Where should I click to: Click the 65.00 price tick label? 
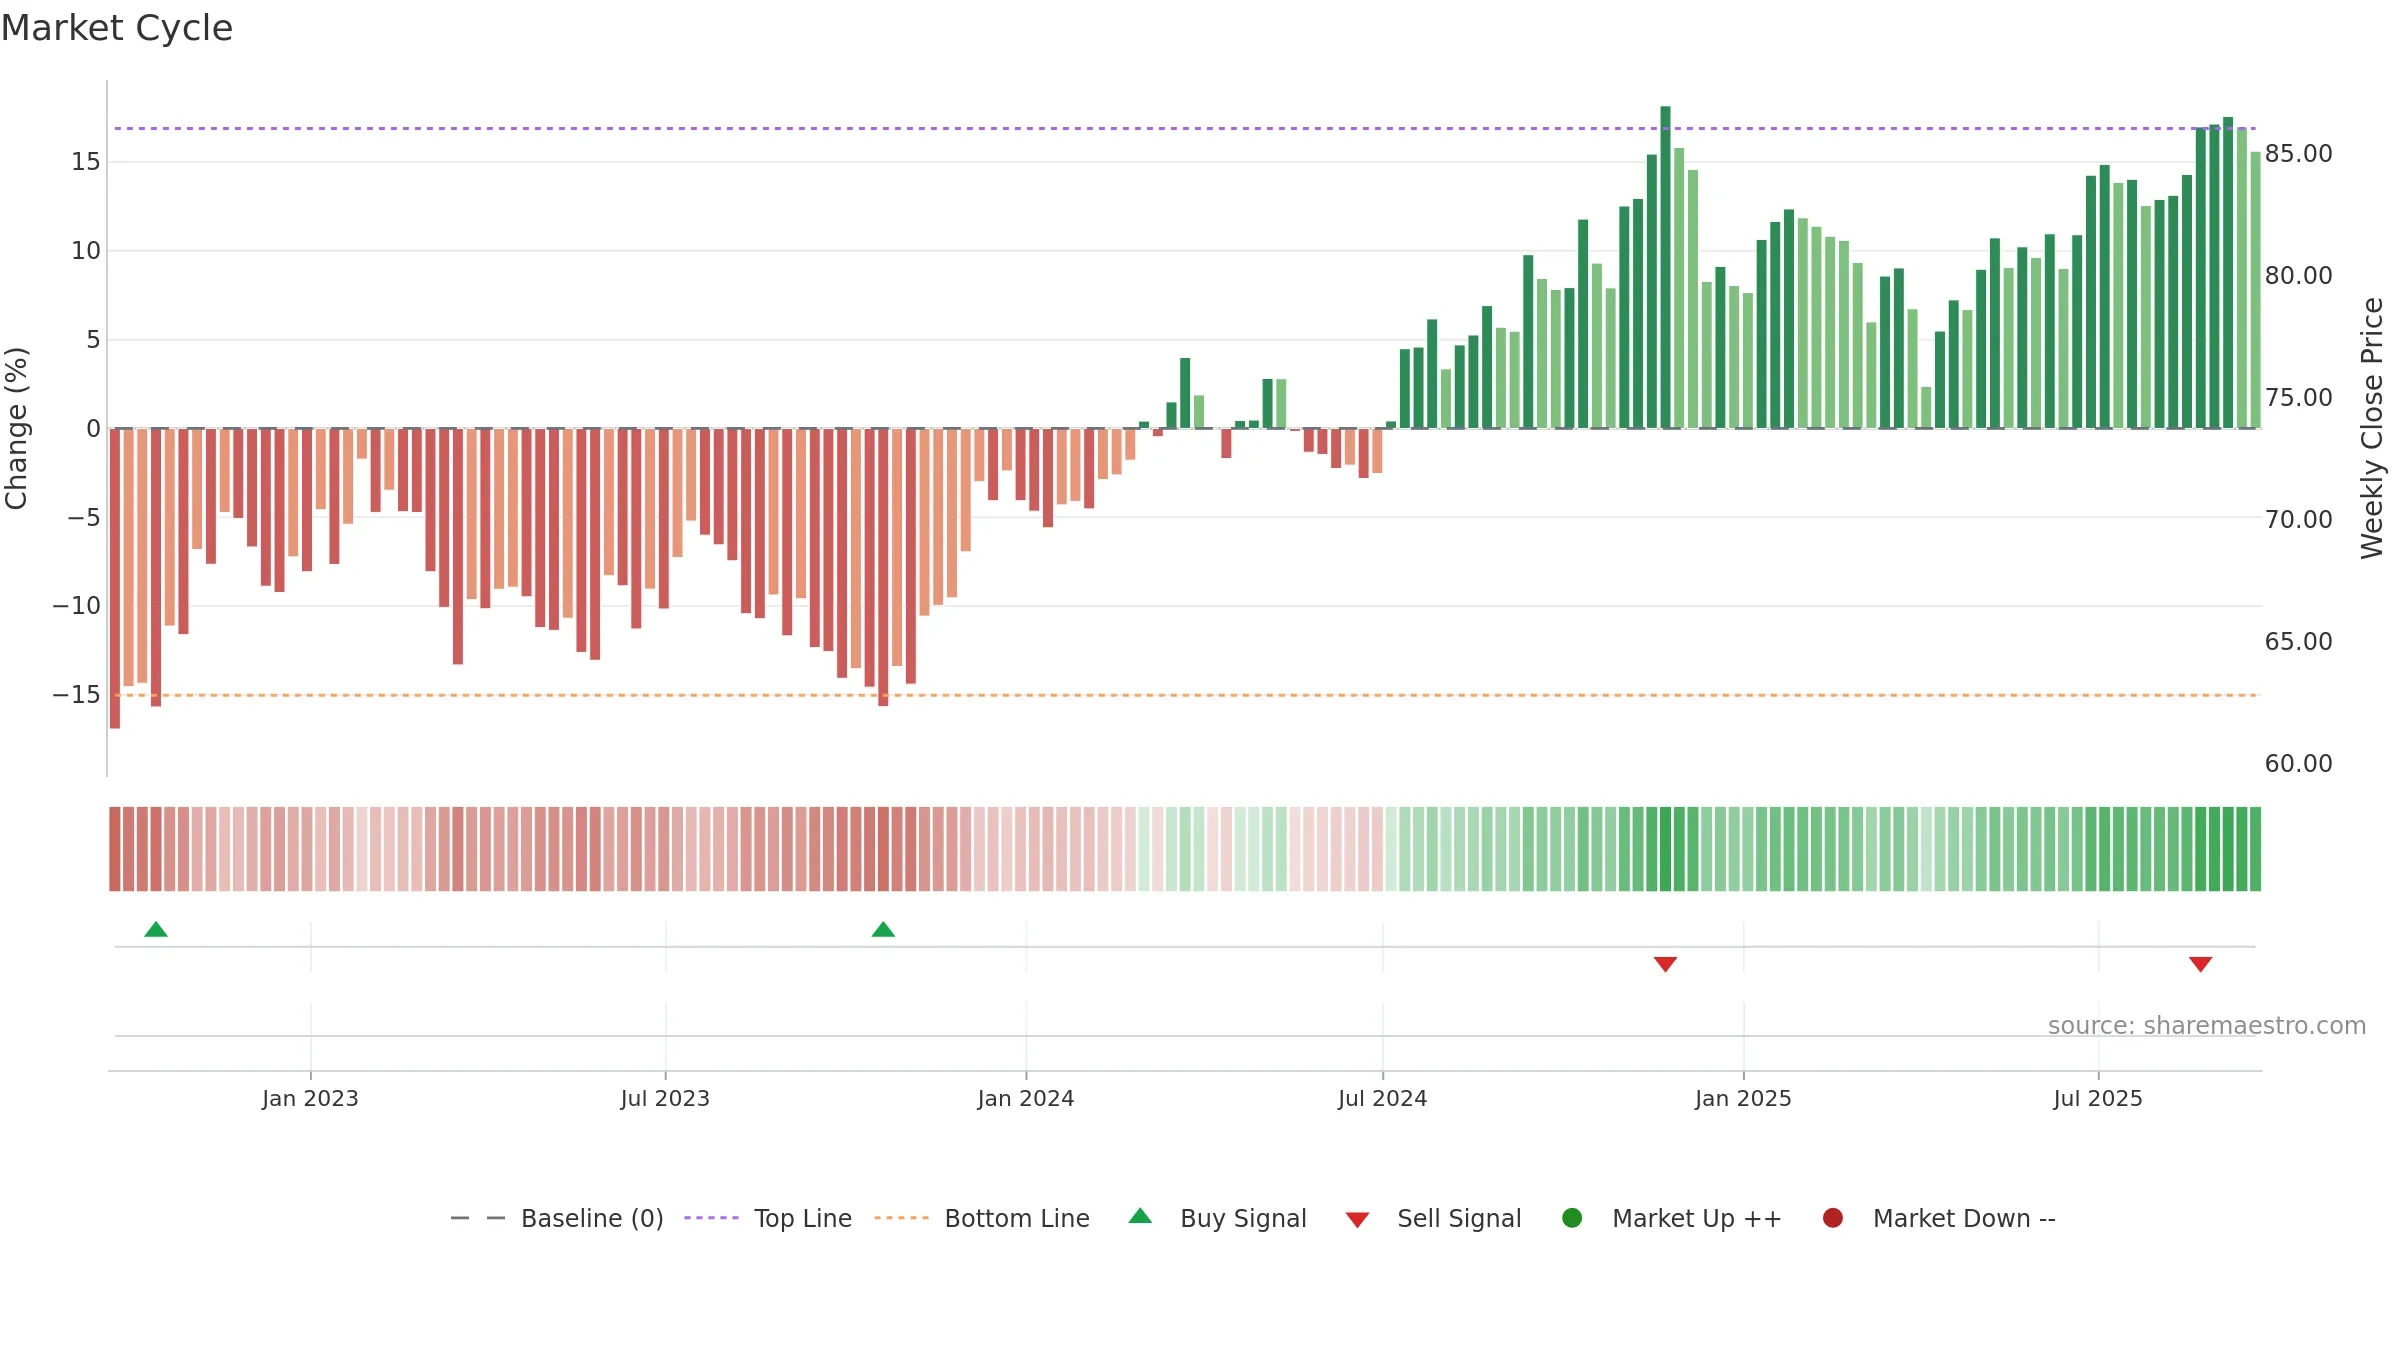pyautogui.click(x=2298, y=641)
